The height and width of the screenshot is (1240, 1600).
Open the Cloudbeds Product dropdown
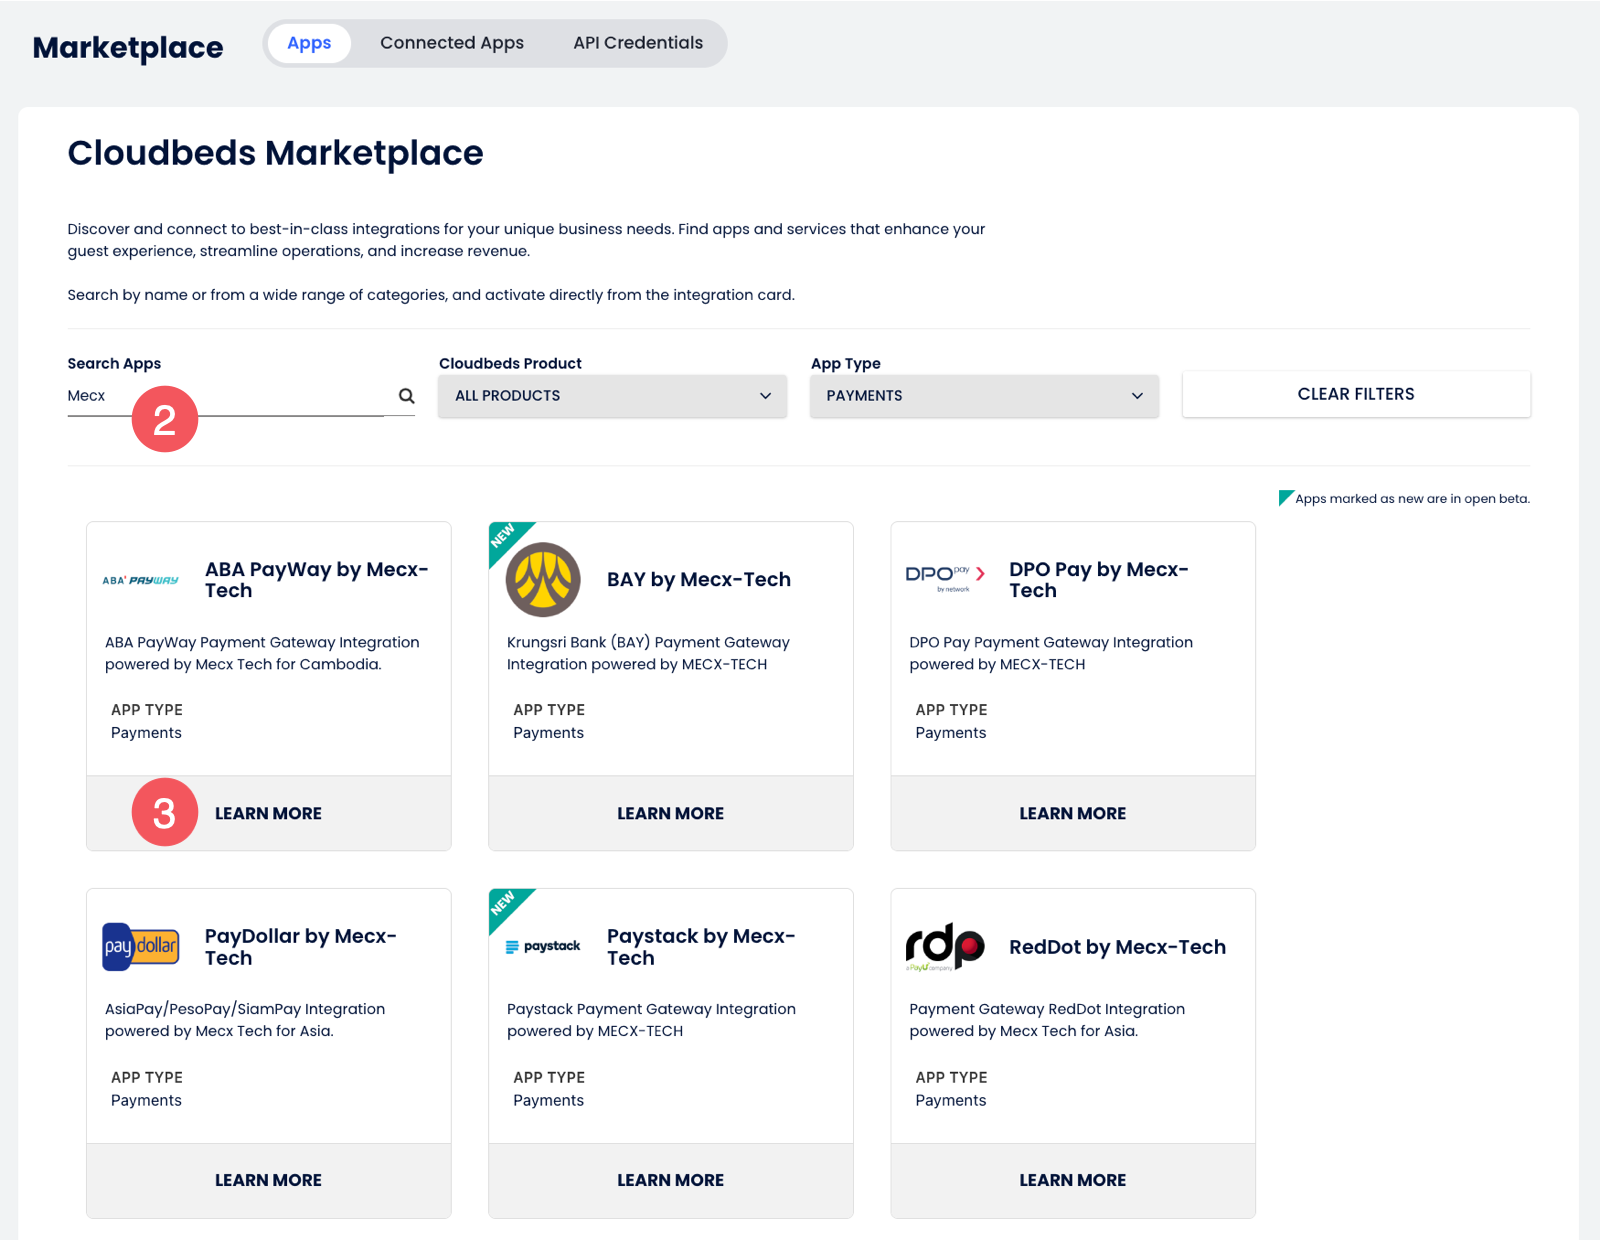coord(612,396)
